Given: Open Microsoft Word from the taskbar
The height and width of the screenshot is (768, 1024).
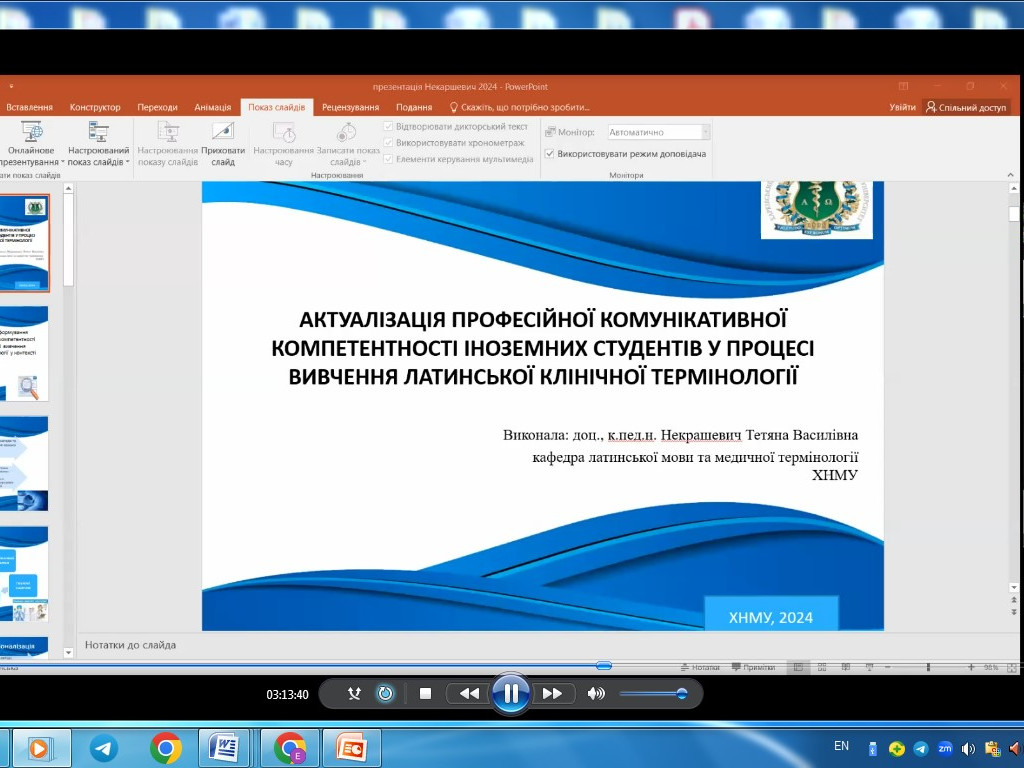Looking at the screenshot, I should (224, 748).
